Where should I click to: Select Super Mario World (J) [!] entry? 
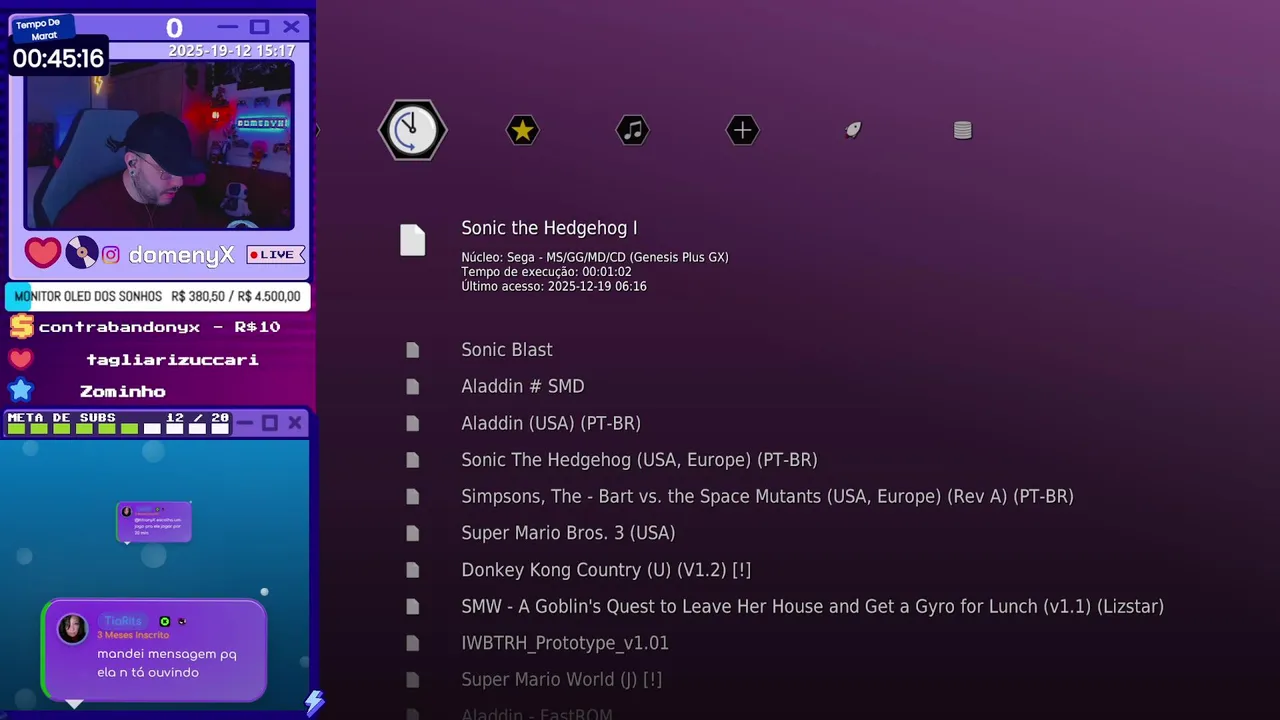tap(562, 680)
